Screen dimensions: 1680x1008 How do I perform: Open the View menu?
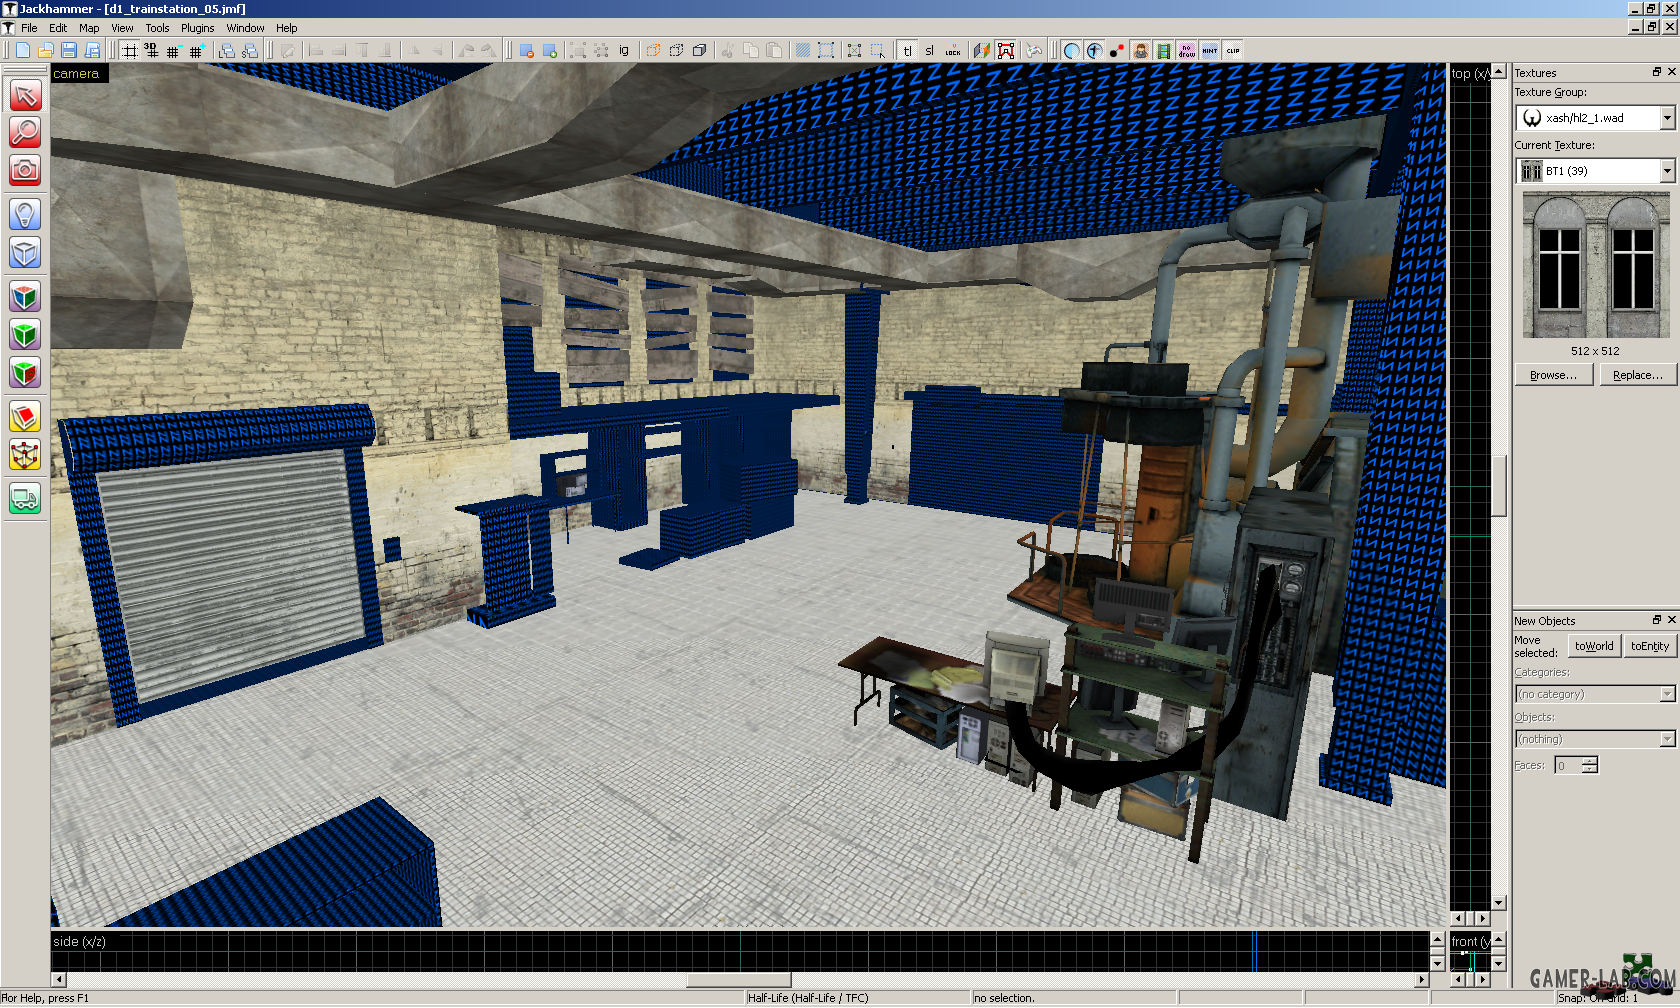tap(122, 28)
